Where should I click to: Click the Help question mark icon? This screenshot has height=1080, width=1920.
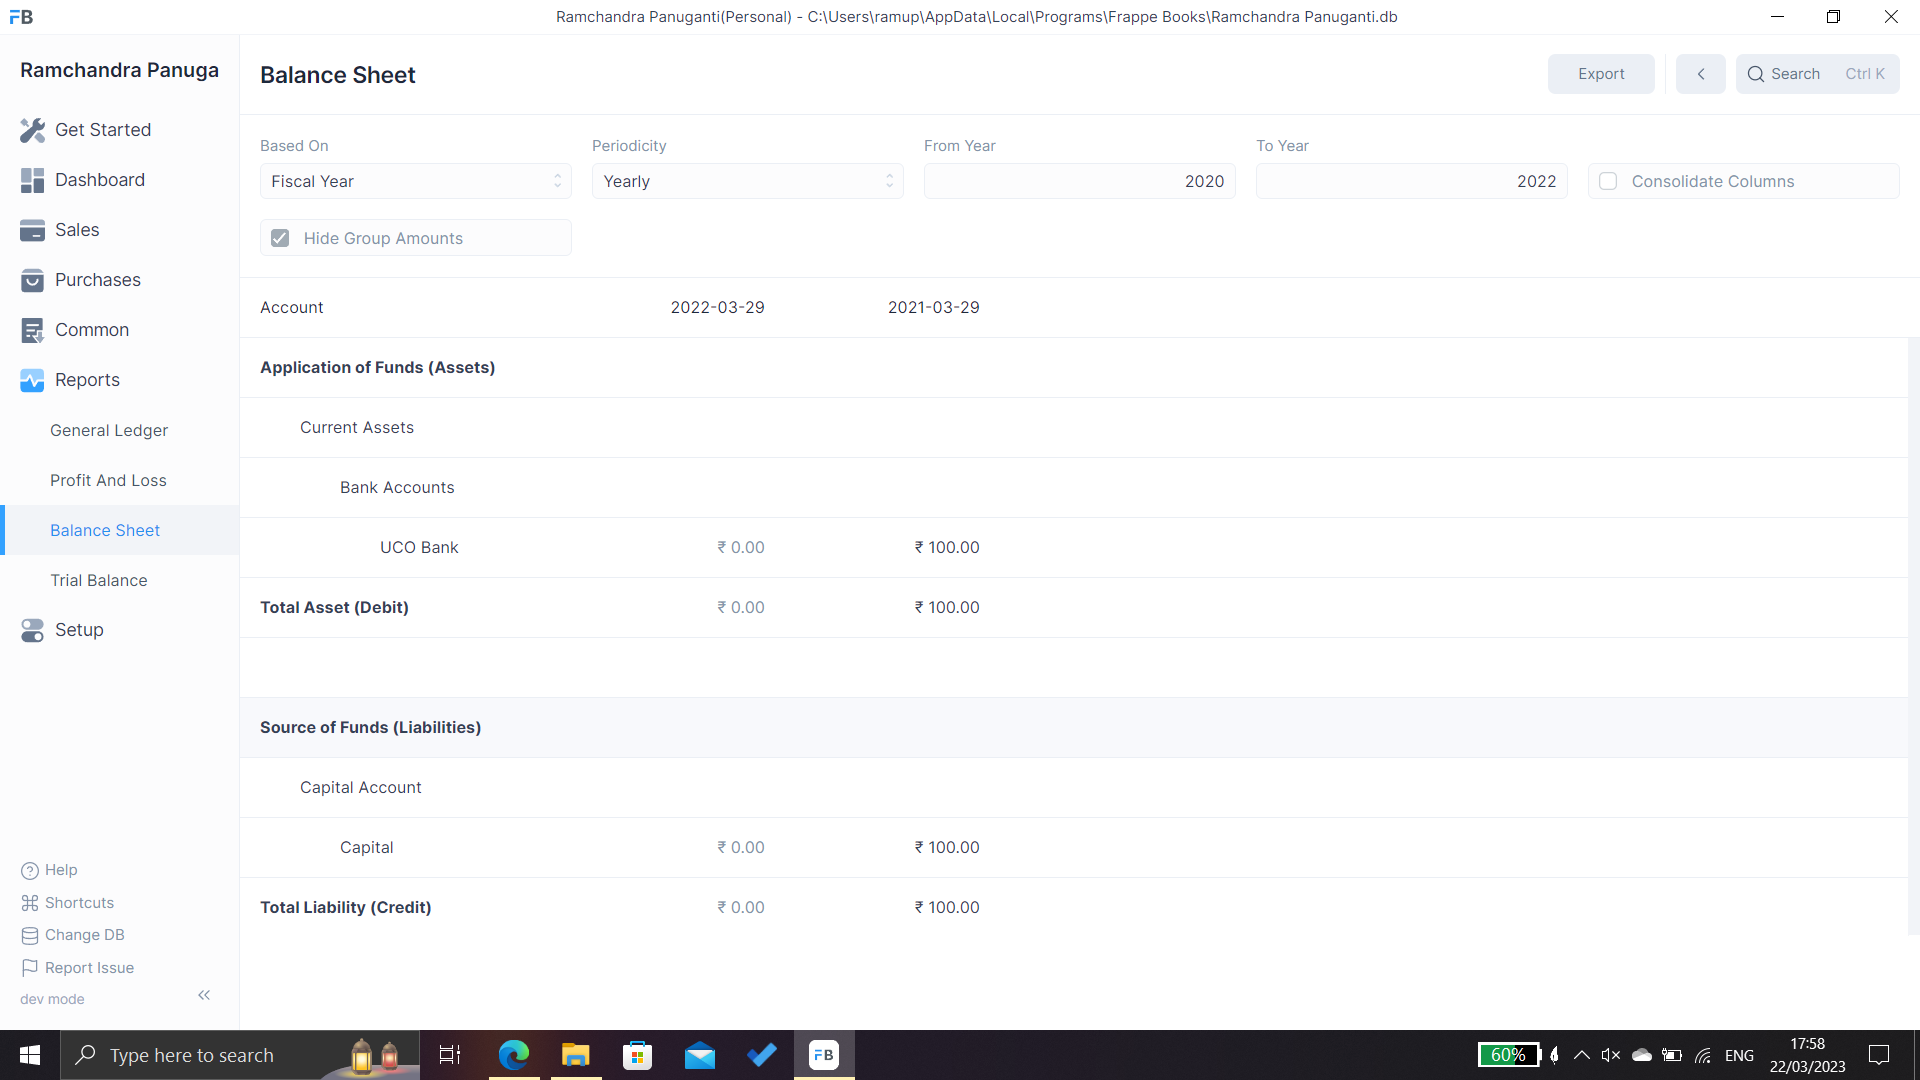point(28,870)
